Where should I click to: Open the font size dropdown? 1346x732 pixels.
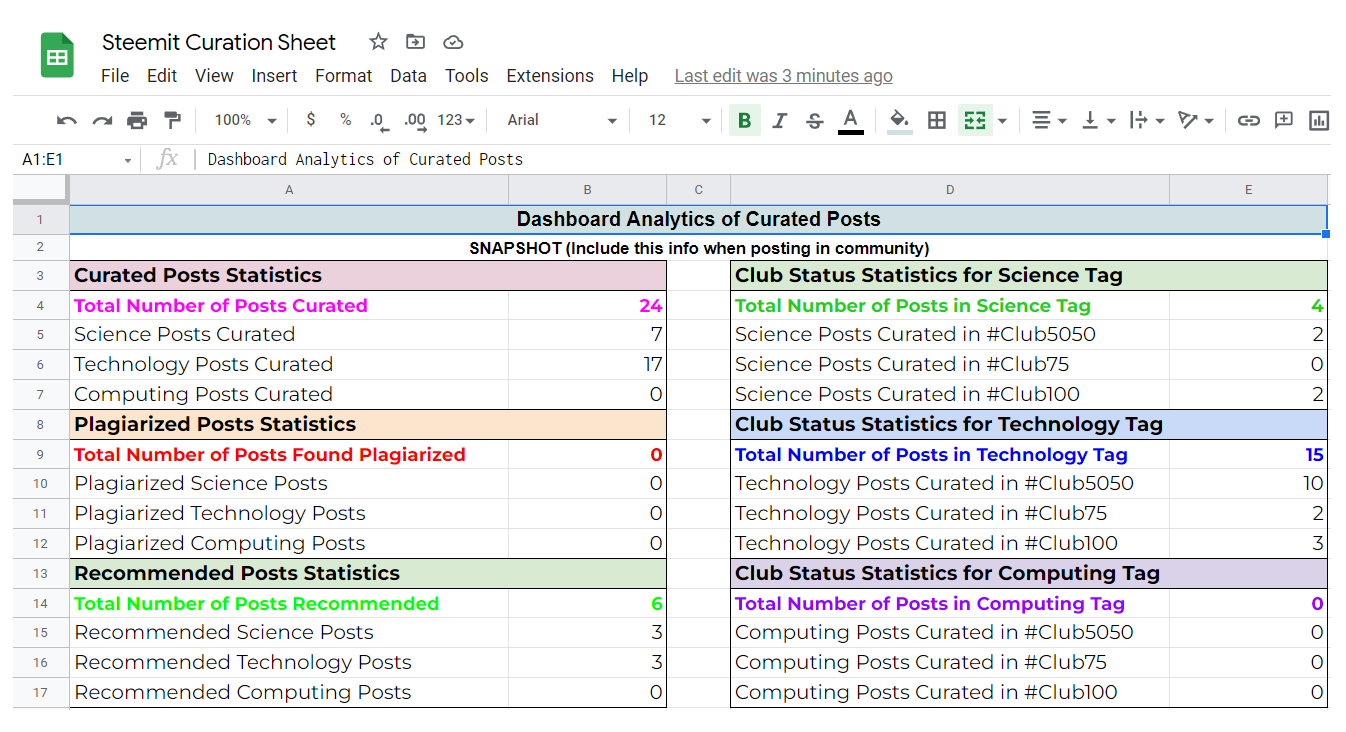(x=679, y=120)
